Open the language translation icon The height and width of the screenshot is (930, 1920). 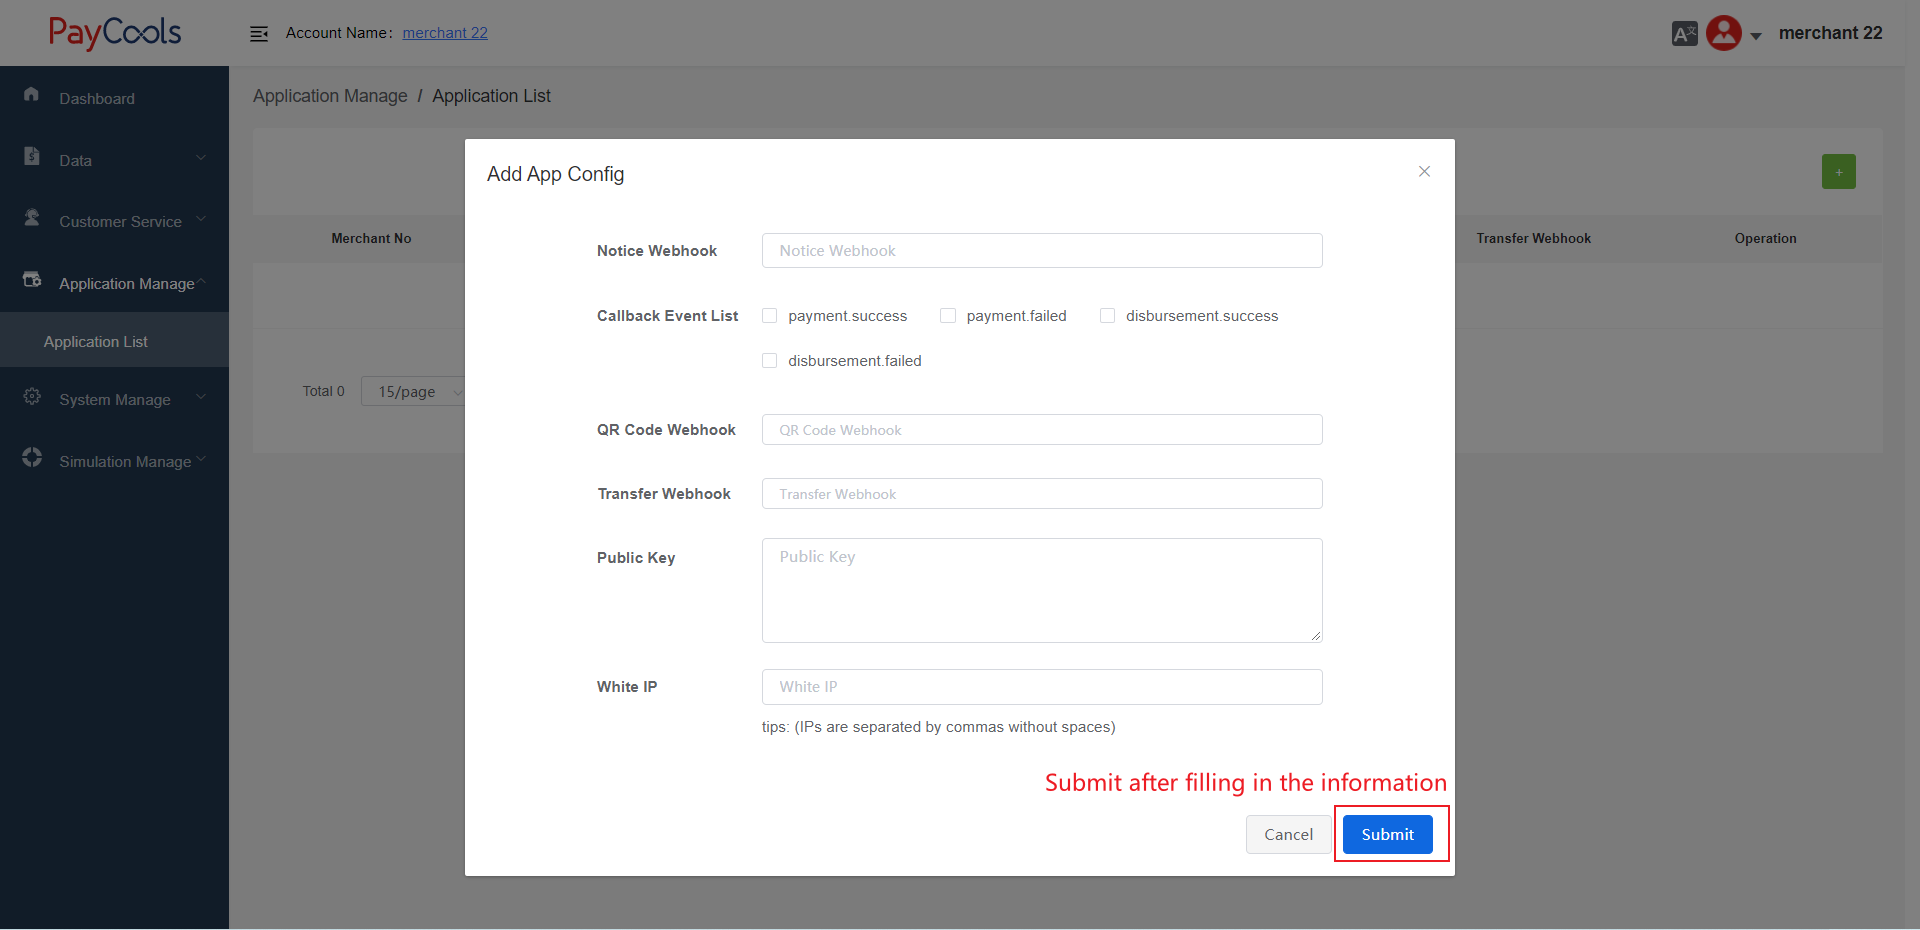1684,34
